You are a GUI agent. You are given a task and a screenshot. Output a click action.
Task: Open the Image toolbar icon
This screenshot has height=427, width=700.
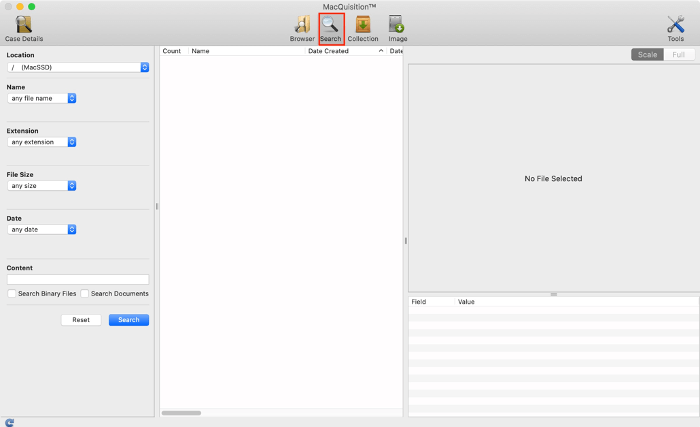(x=397, y=26)
